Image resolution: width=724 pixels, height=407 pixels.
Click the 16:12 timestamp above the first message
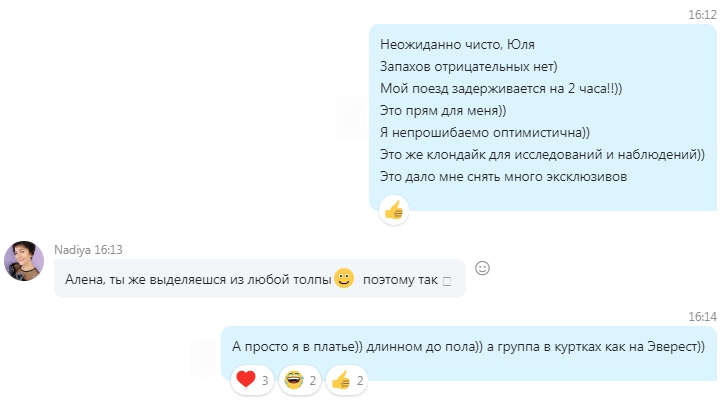pyautogui.click(x=702, y=15)
